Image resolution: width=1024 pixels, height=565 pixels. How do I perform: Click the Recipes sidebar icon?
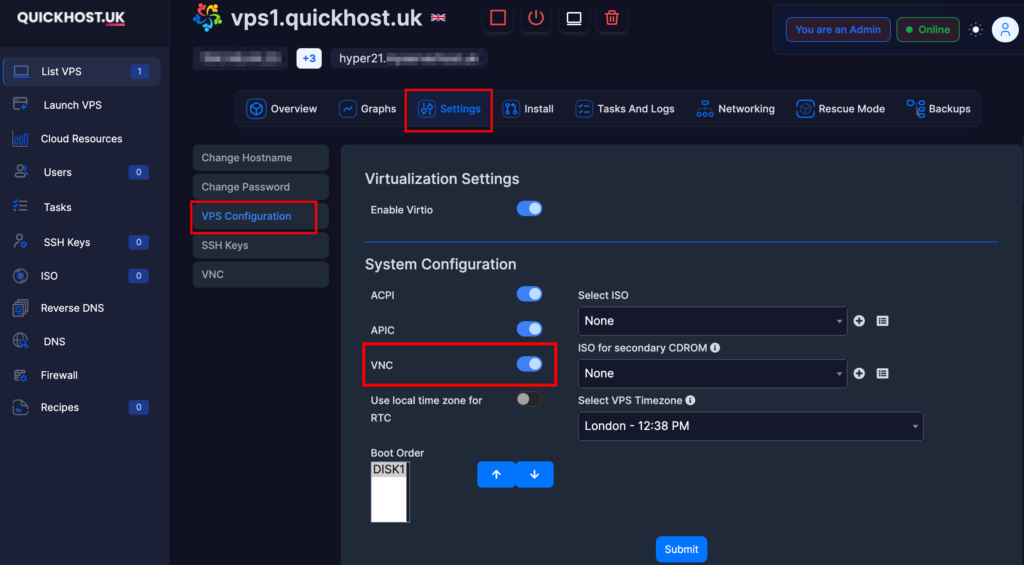tap(20, 407)
